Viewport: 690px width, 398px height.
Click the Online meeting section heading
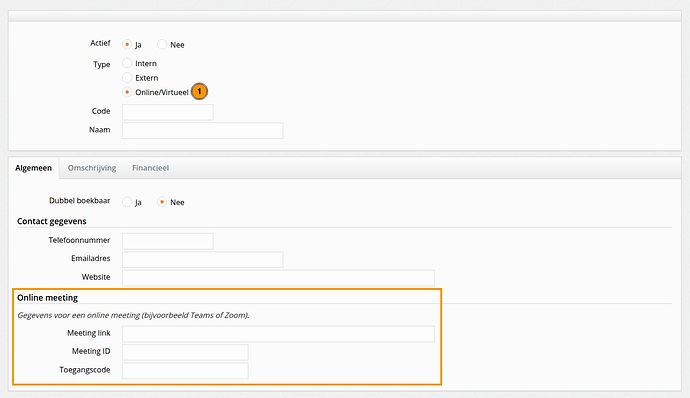click(x=48, y=298)
